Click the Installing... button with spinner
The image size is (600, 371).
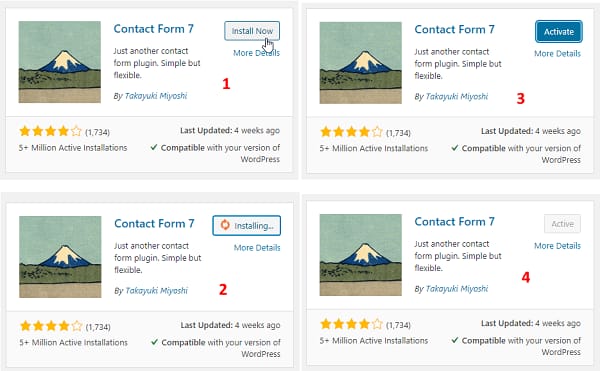[x=246, y=226]
